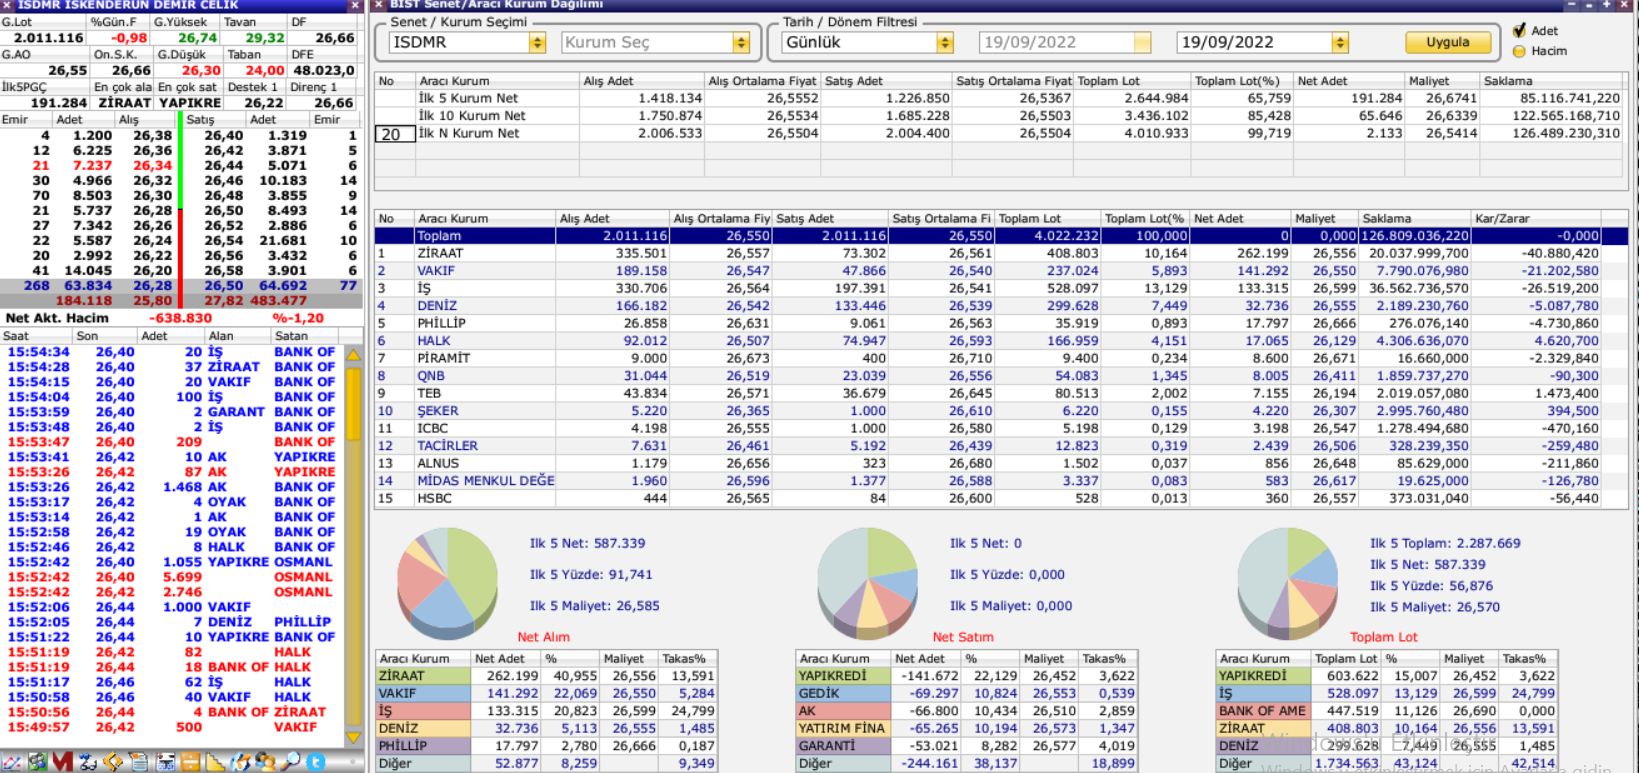Click the Toplam Lot pie chart
1639x773 pixels.
pos(1287,584)
